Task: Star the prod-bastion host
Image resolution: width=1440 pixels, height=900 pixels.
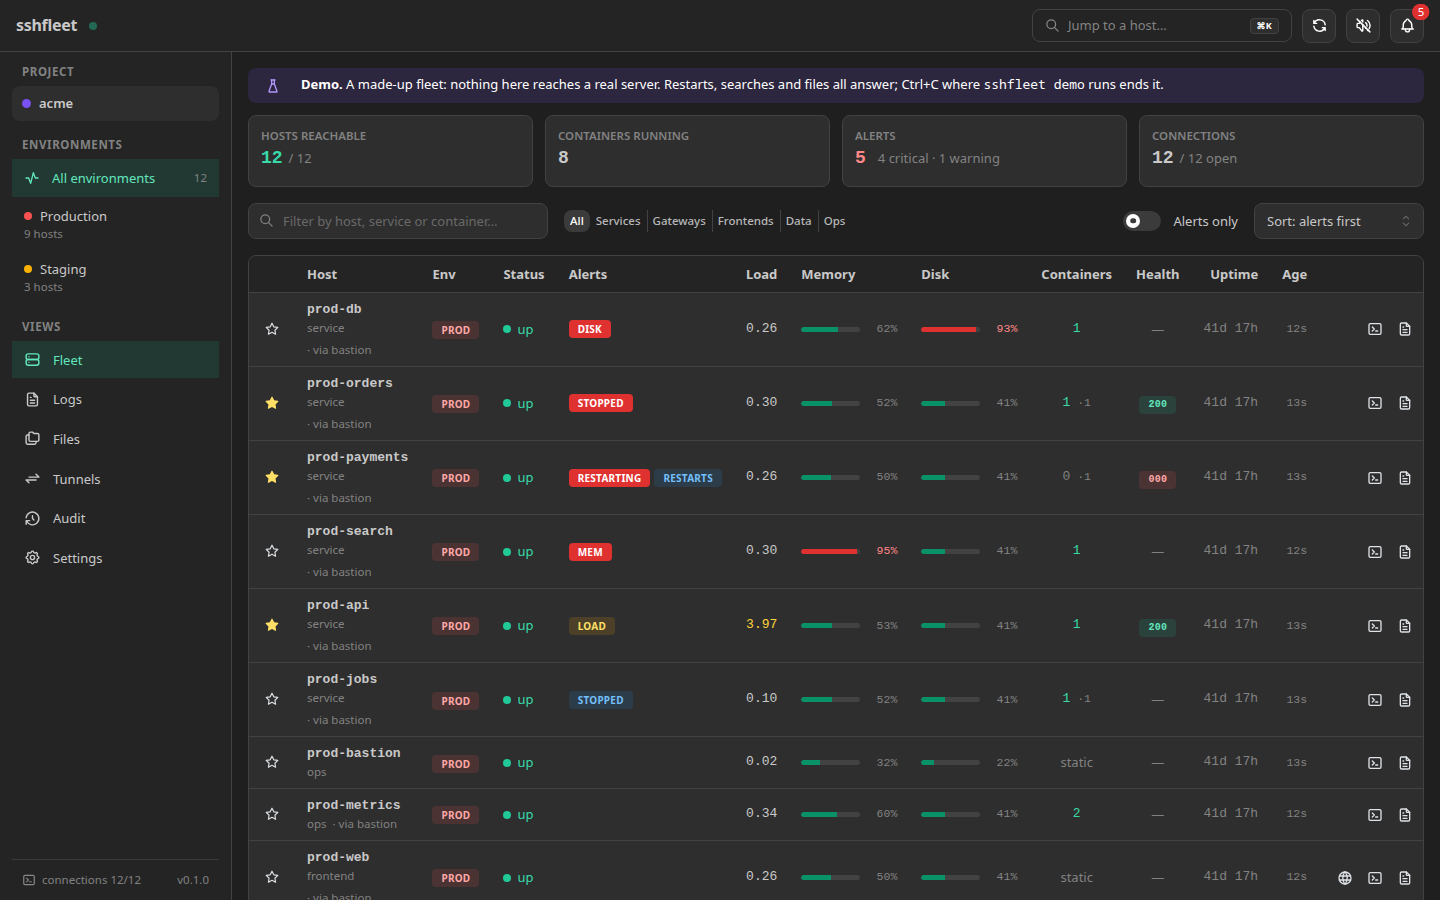Action: (272, 762)
